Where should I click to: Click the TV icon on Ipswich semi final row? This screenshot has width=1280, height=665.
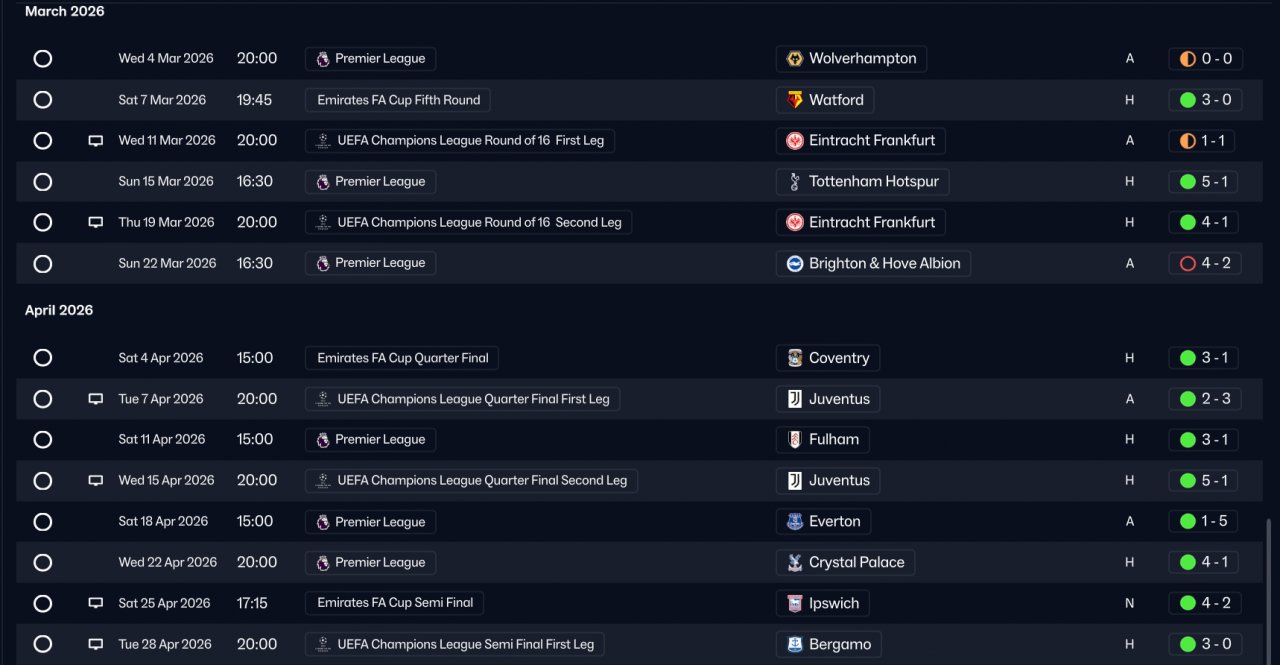[96, 604]
